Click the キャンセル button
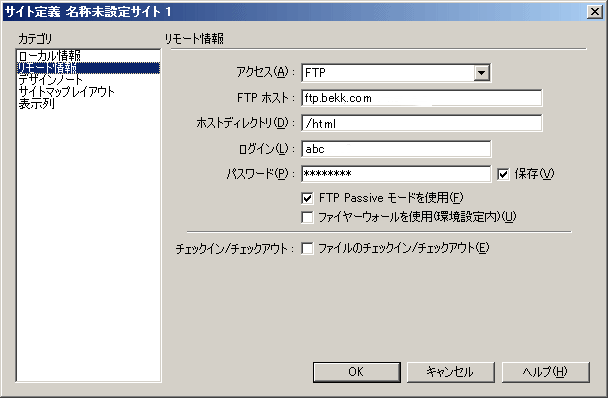 click(451, 372)
